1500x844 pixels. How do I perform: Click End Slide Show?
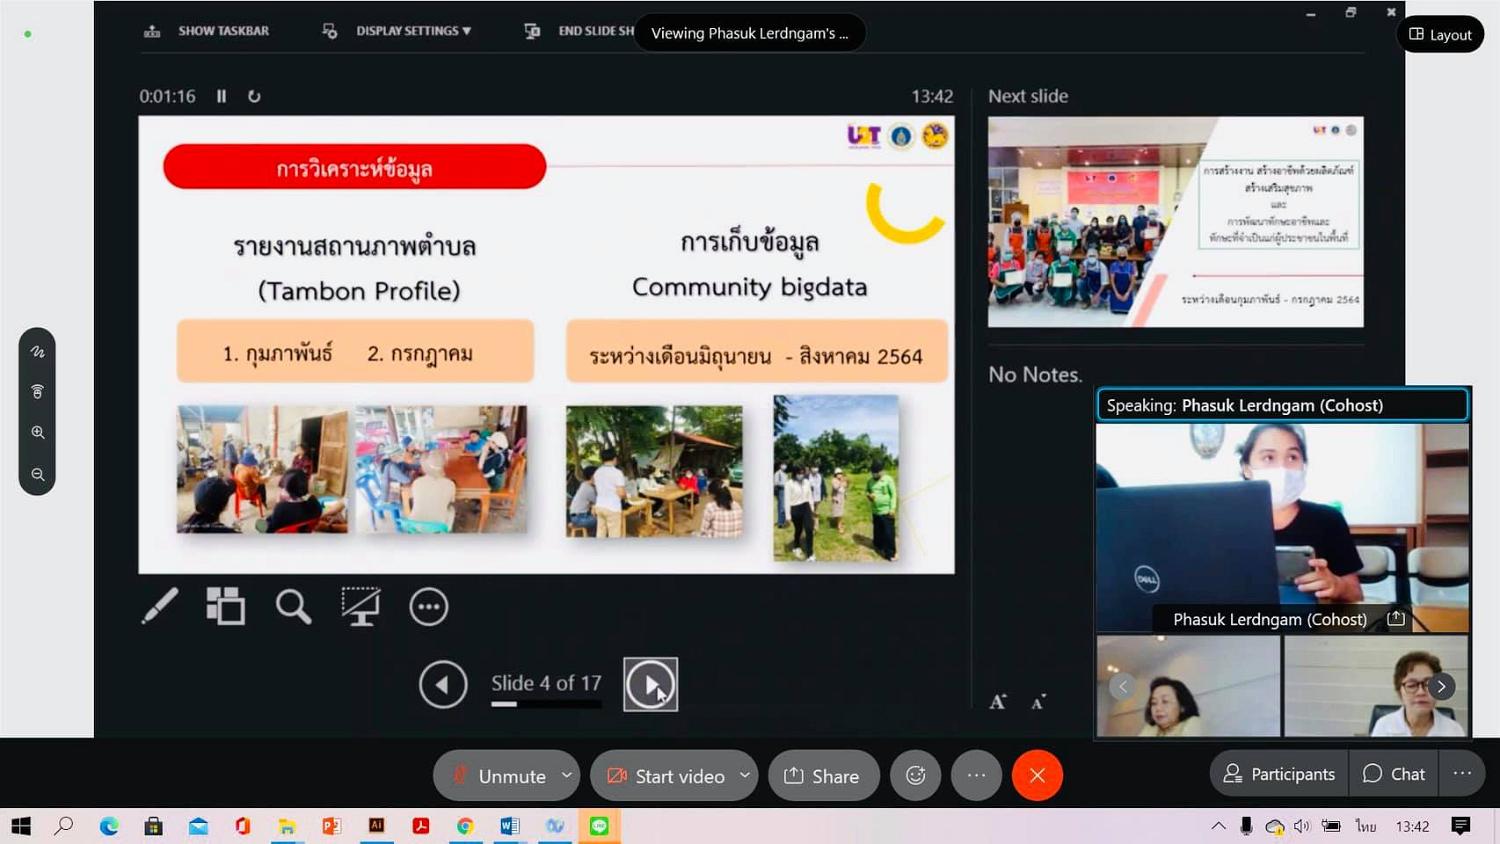[x=580, y=31]
